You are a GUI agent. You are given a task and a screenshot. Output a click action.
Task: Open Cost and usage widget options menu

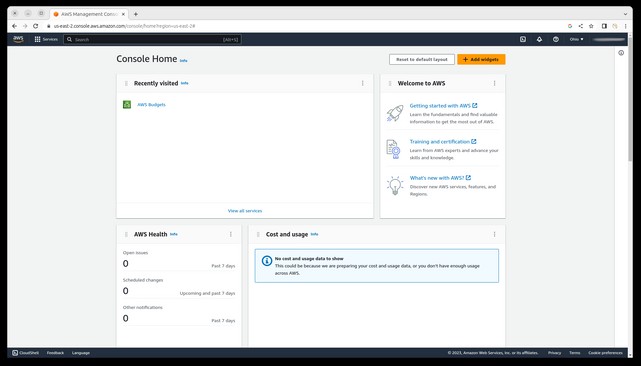[x=494, y=234]
